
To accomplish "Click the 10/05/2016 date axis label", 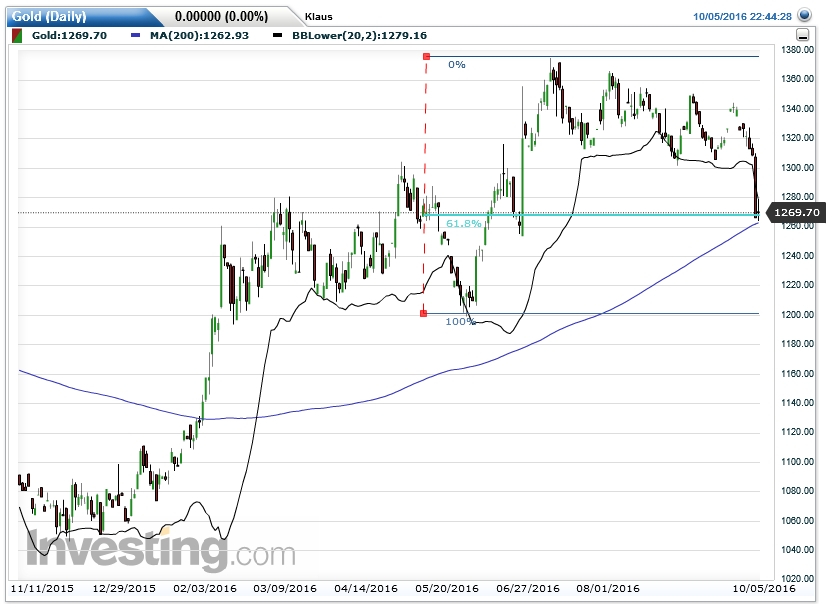I will 764,589.
